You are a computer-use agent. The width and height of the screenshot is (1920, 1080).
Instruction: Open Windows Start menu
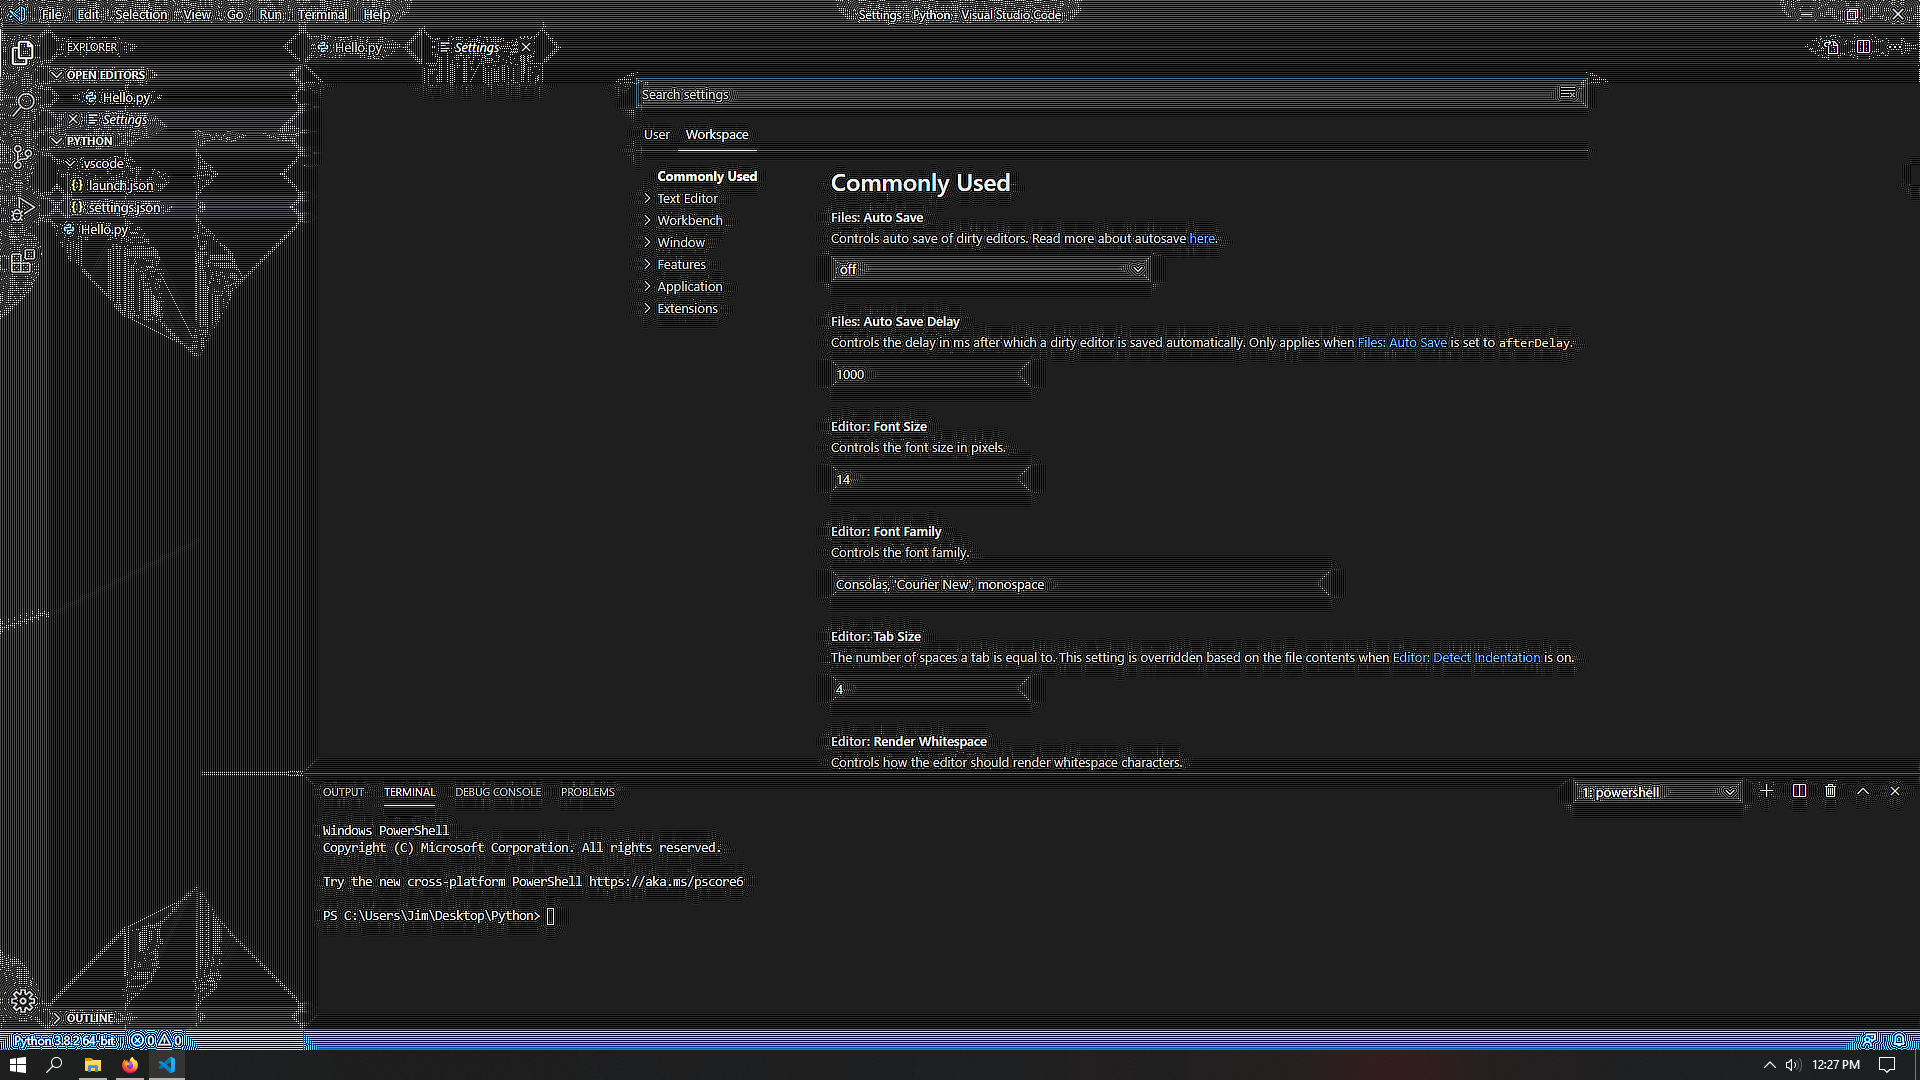[x=17, y=1065]
